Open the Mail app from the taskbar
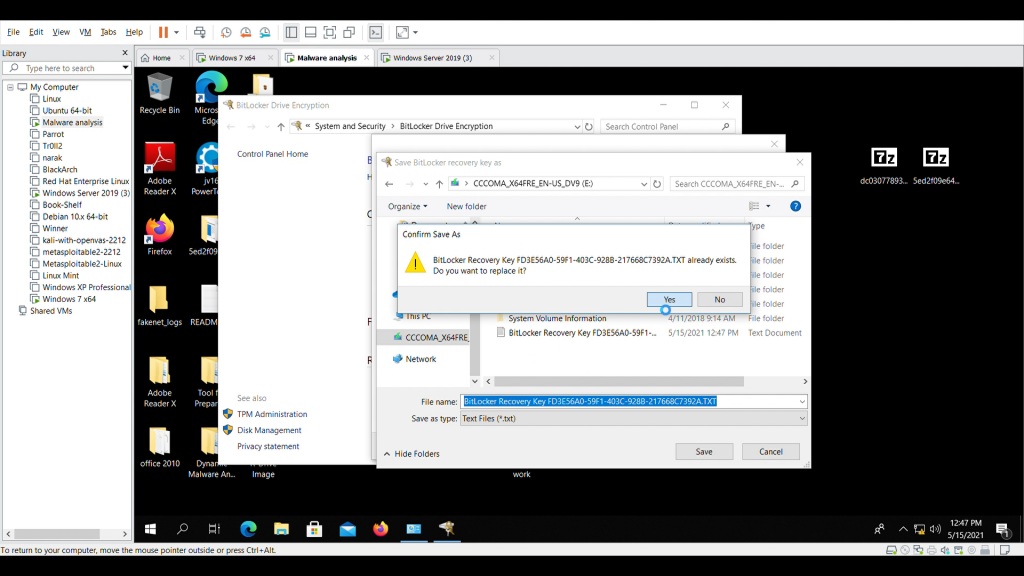 [347, 529]
